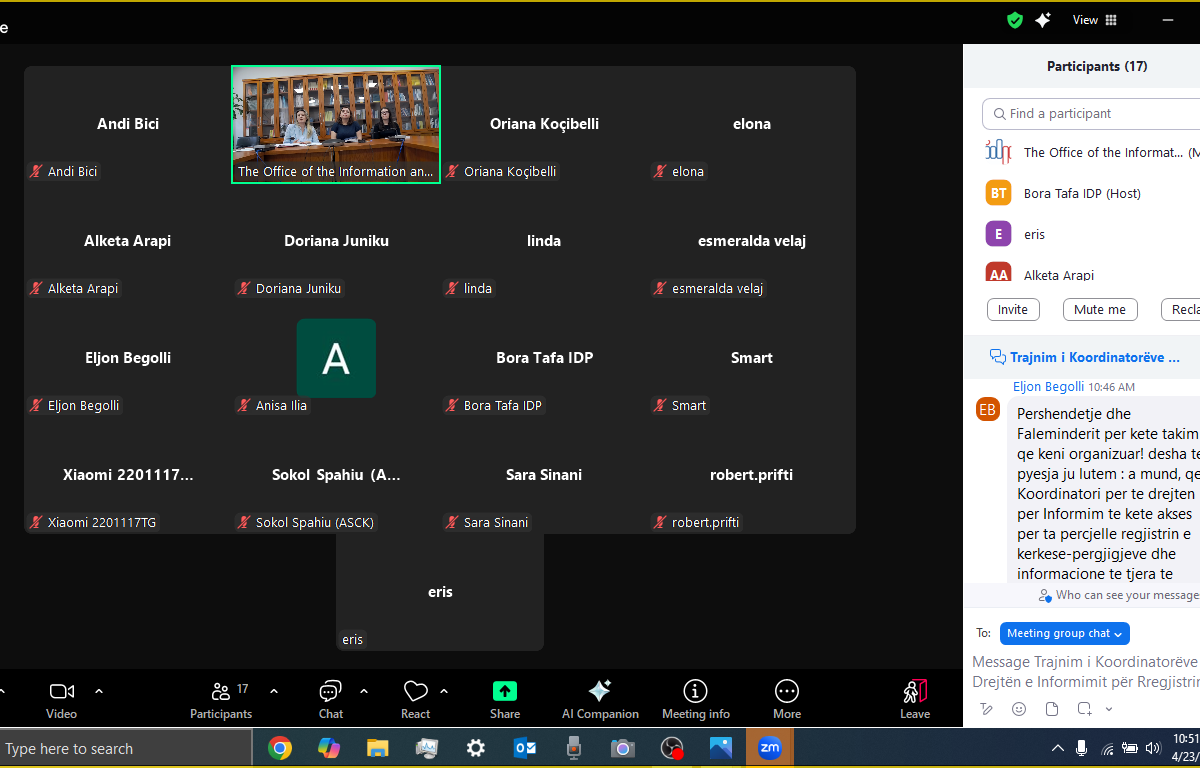The image size is (1200, 768).
Task: Expand the arrow next to Video
Action: pos(99,691)
